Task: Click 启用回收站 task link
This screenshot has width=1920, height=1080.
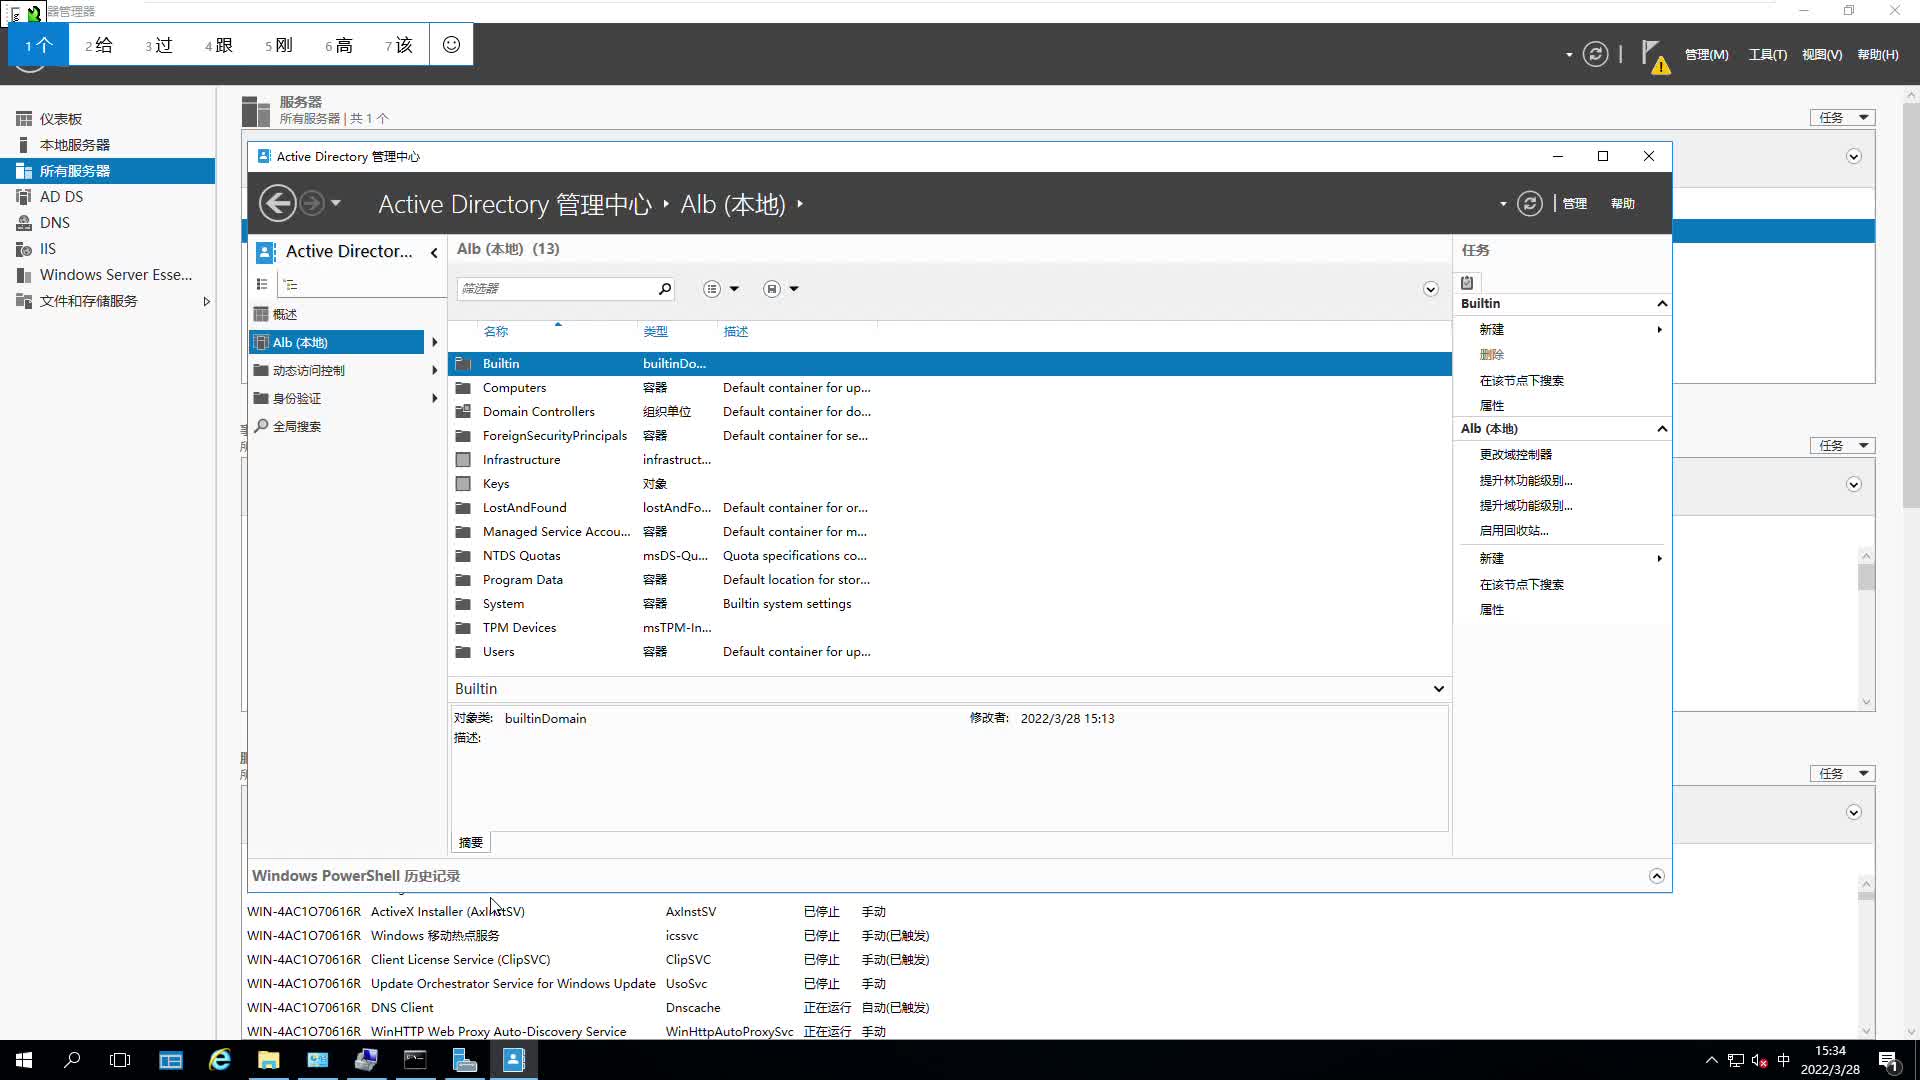Action: (1513, 531)
